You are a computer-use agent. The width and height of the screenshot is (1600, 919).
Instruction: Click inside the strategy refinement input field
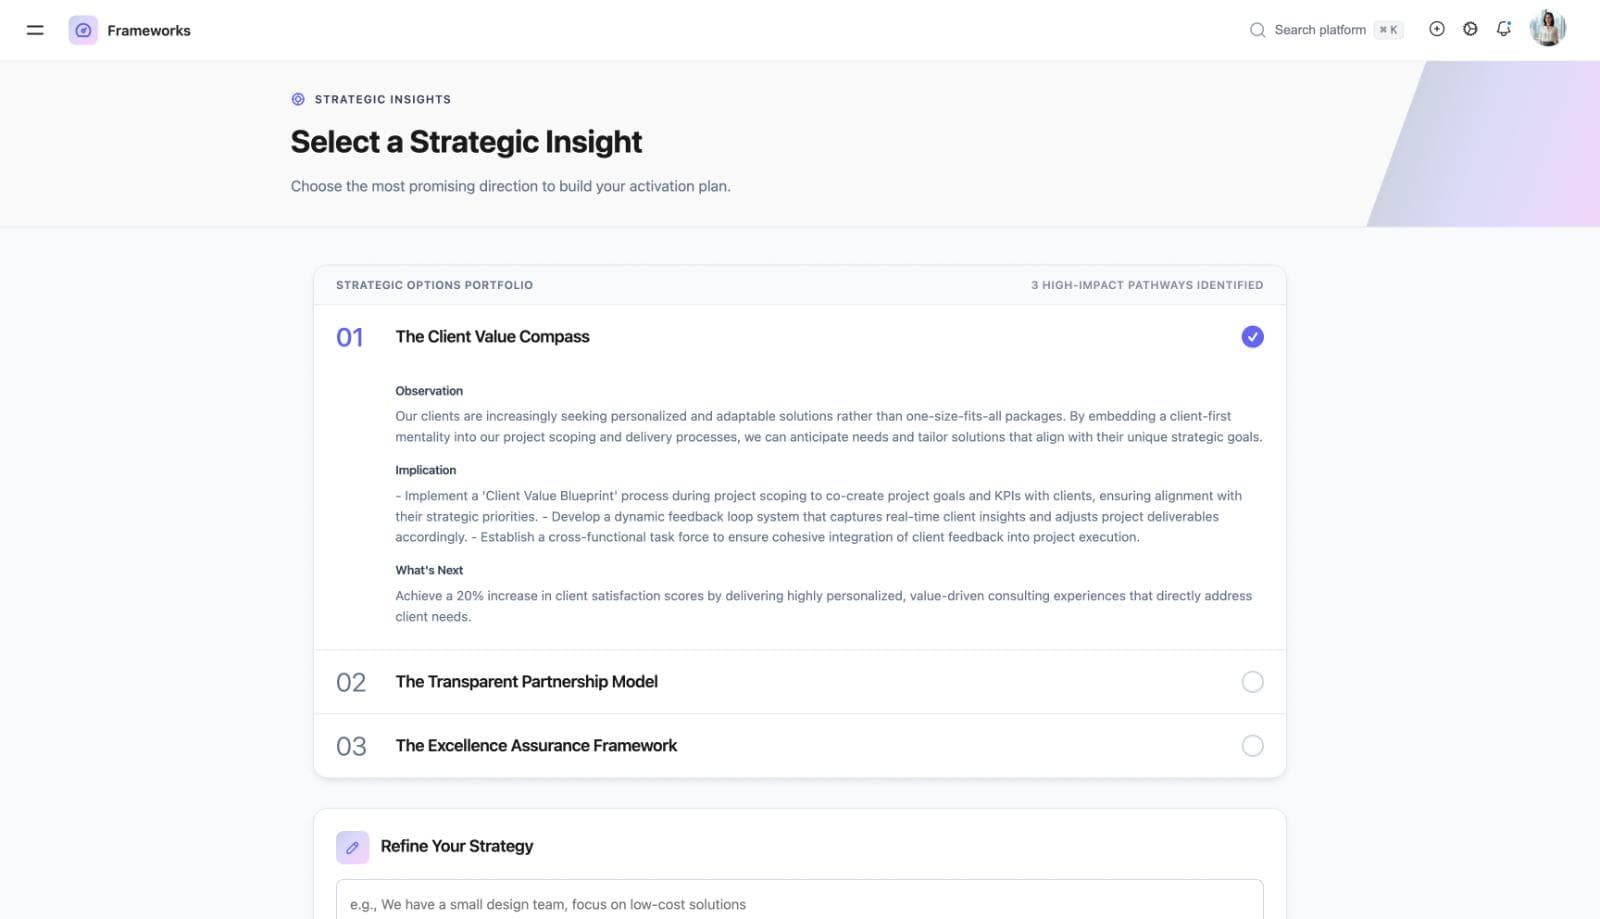799,904
